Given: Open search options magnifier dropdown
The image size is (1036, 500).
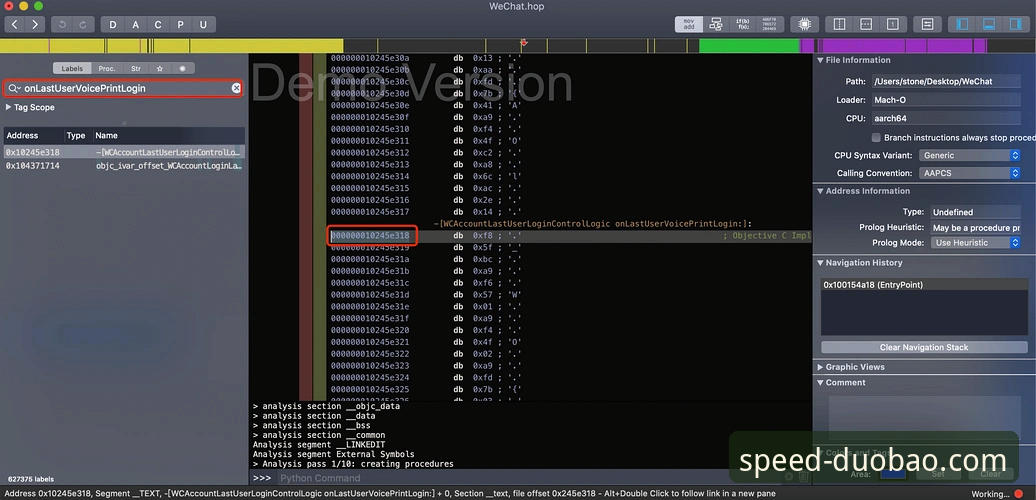Looking at the screenshot, I should click(x=15, y=89).
